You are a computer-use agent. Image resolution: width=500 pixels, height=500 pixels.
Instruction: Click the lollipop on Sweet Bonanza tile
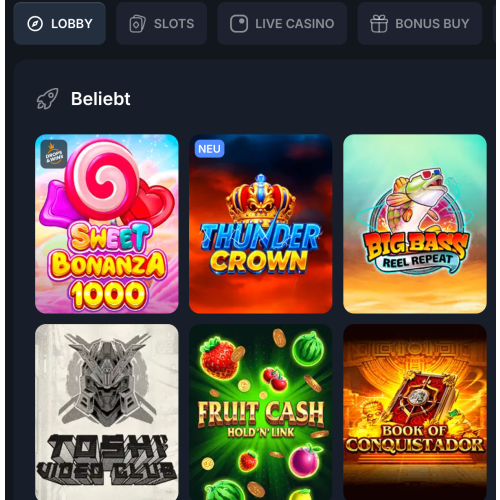[102, 180]
